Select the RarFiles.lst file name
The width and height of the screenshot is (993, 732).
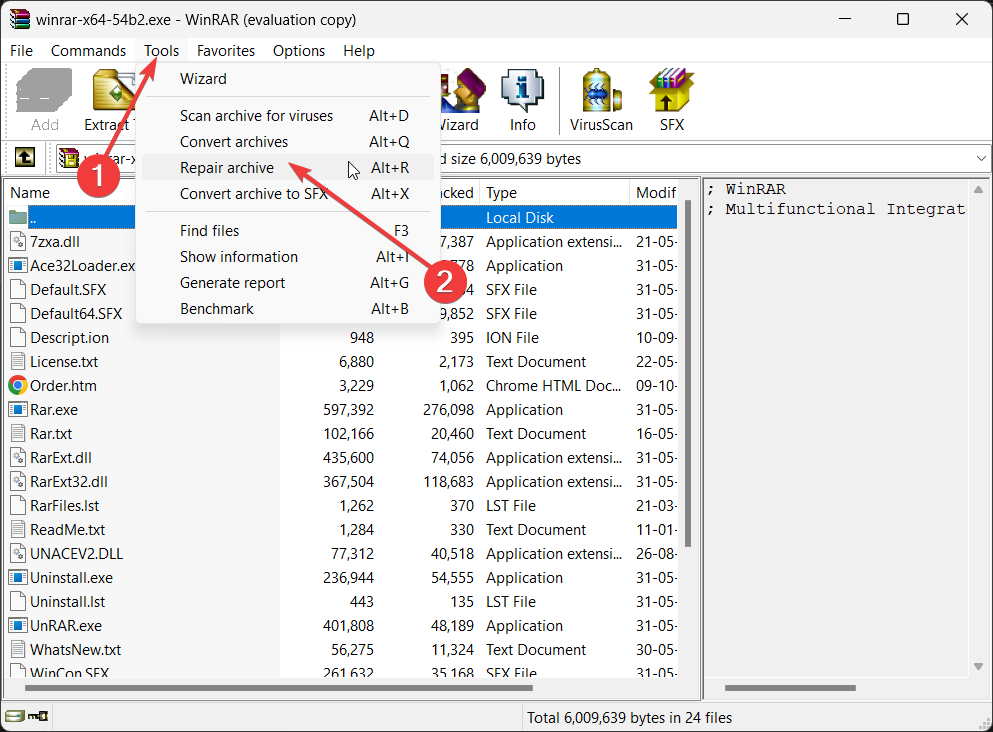pyautogui.click(x=65, y=505)
